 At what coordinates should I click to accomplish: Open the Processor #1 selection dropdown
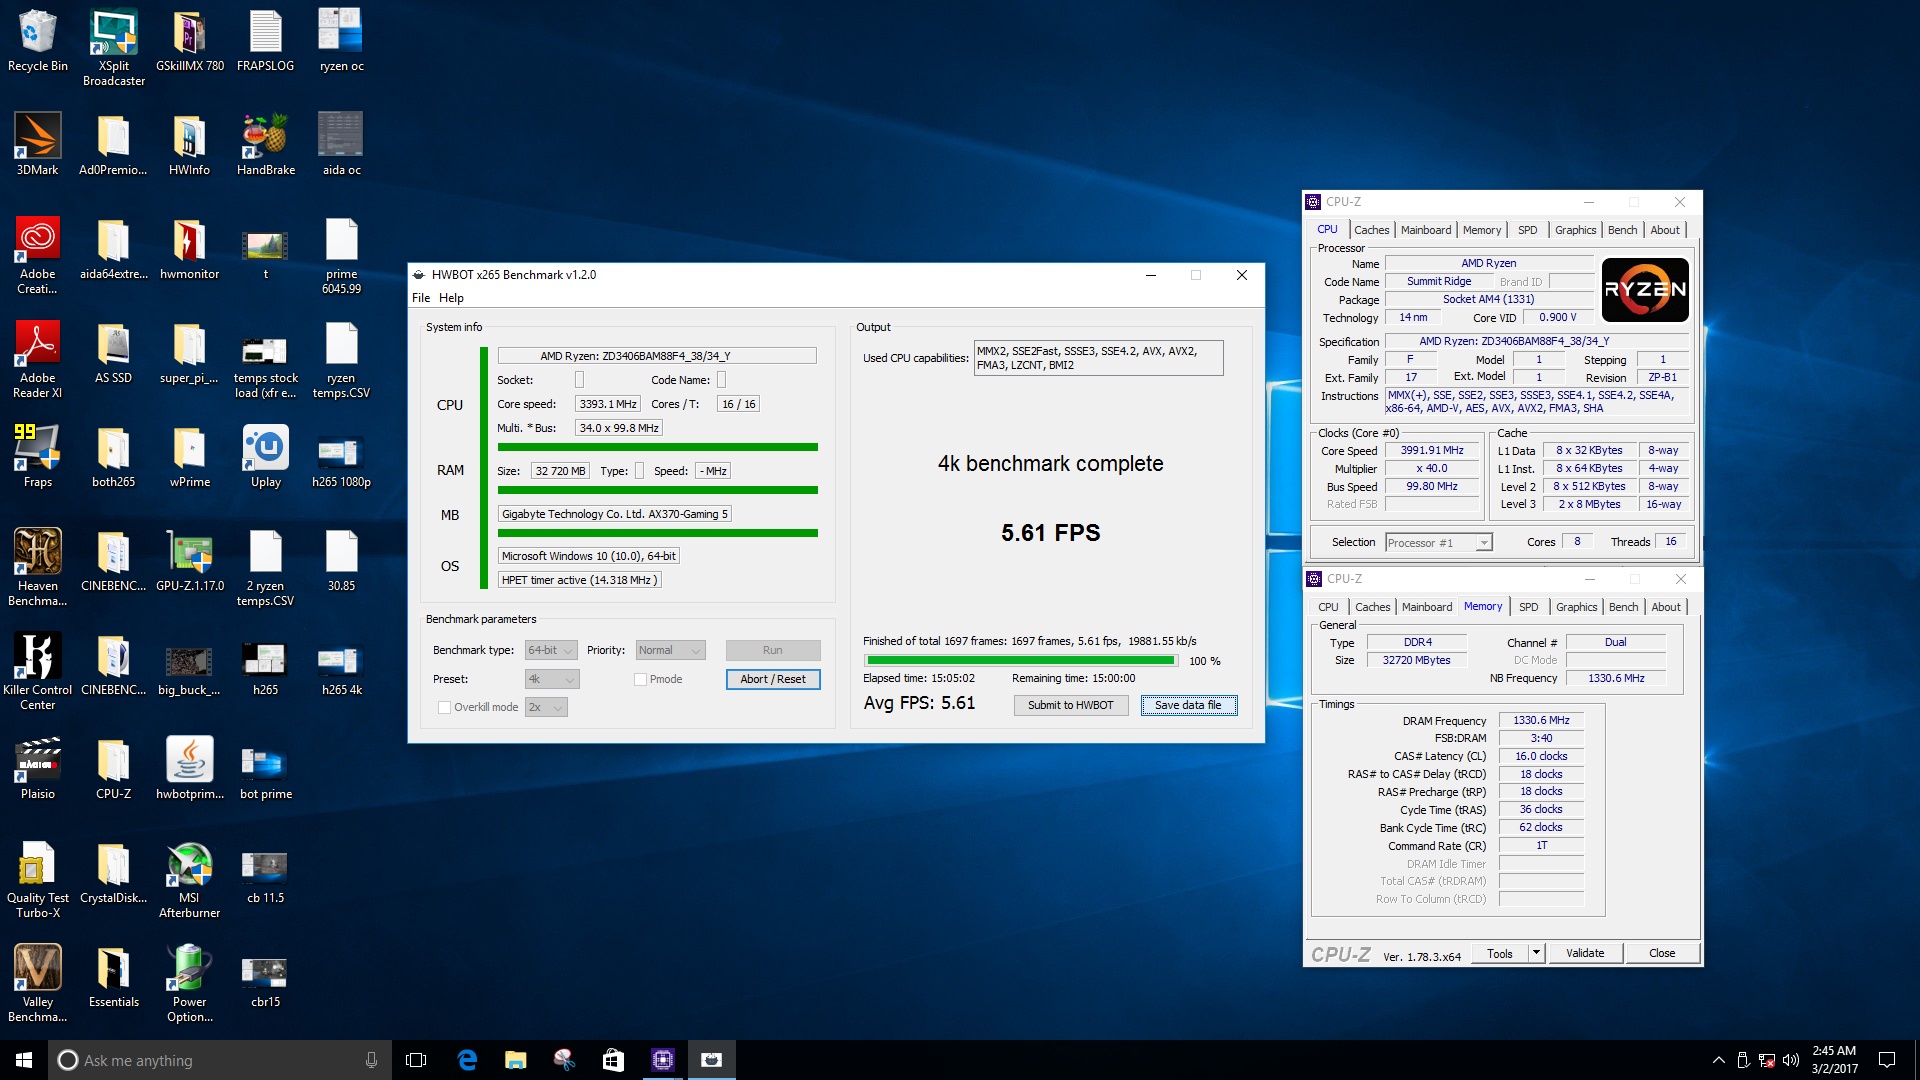click(1438, 543)
